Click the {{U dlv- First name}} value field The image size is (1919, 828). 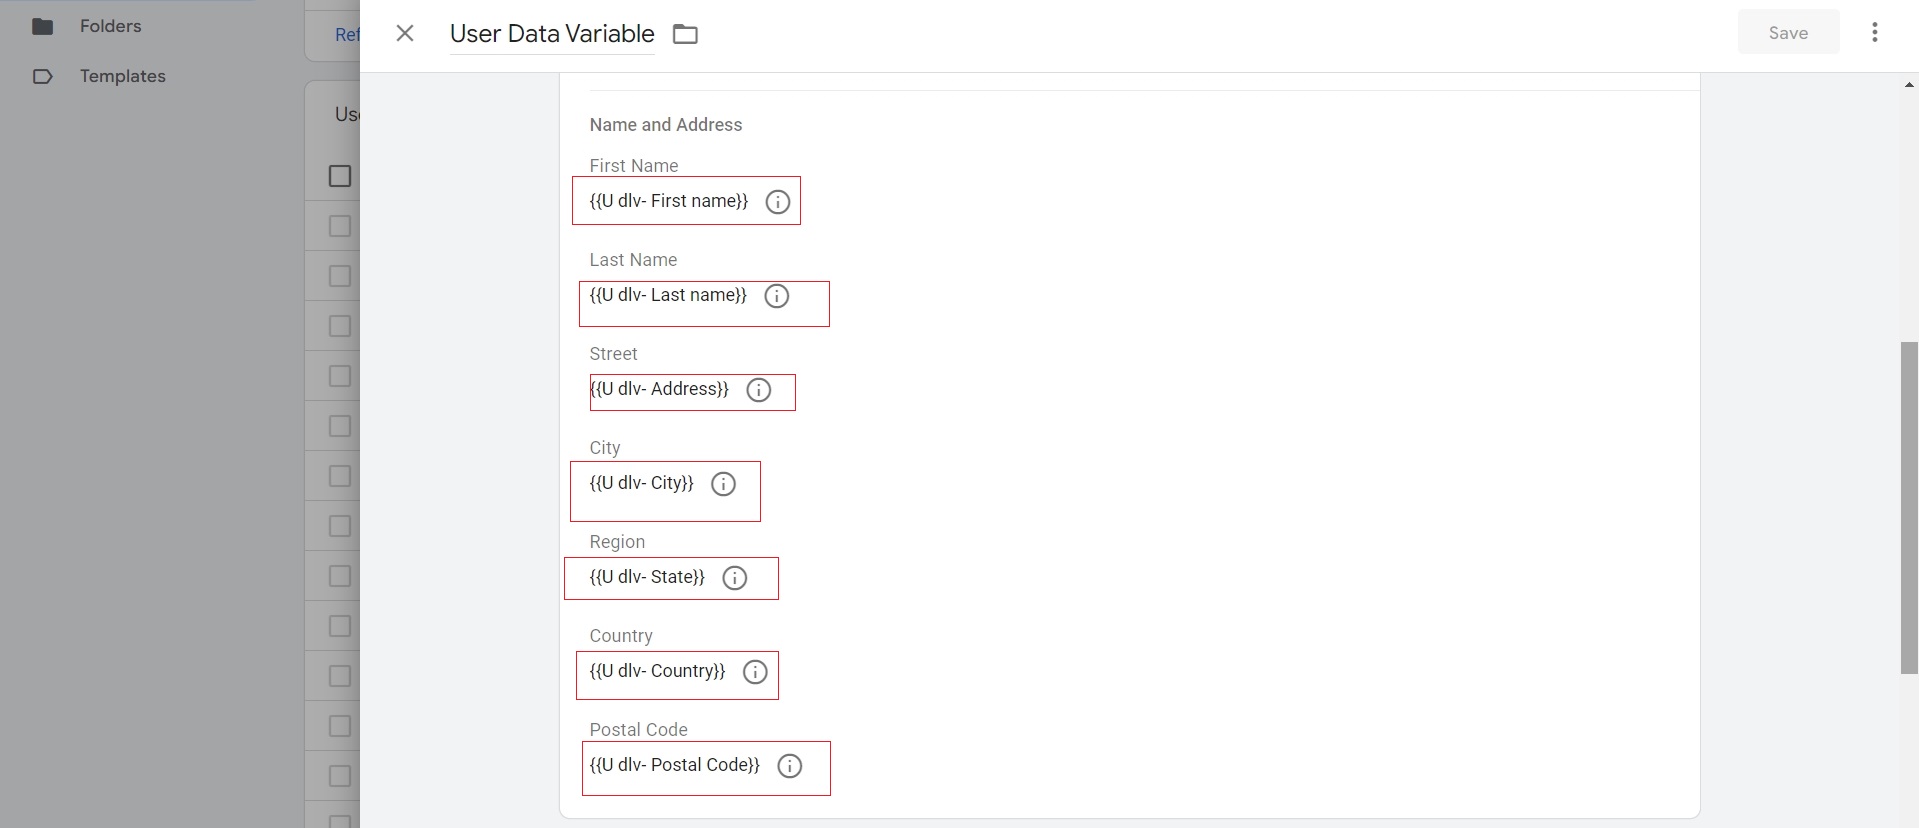click(x=668, y=201)
